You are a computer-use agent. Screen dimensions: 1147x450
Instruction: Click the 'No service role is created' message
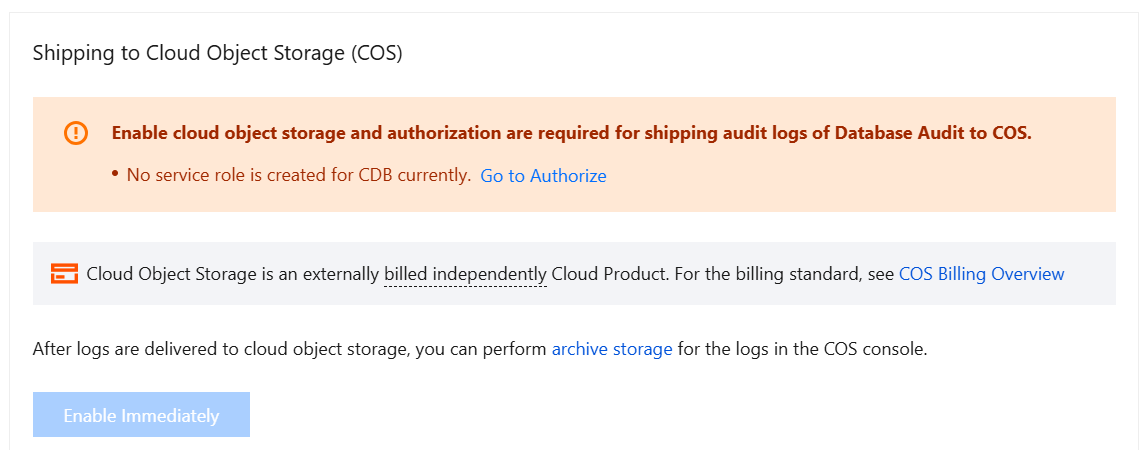(299, 175)
